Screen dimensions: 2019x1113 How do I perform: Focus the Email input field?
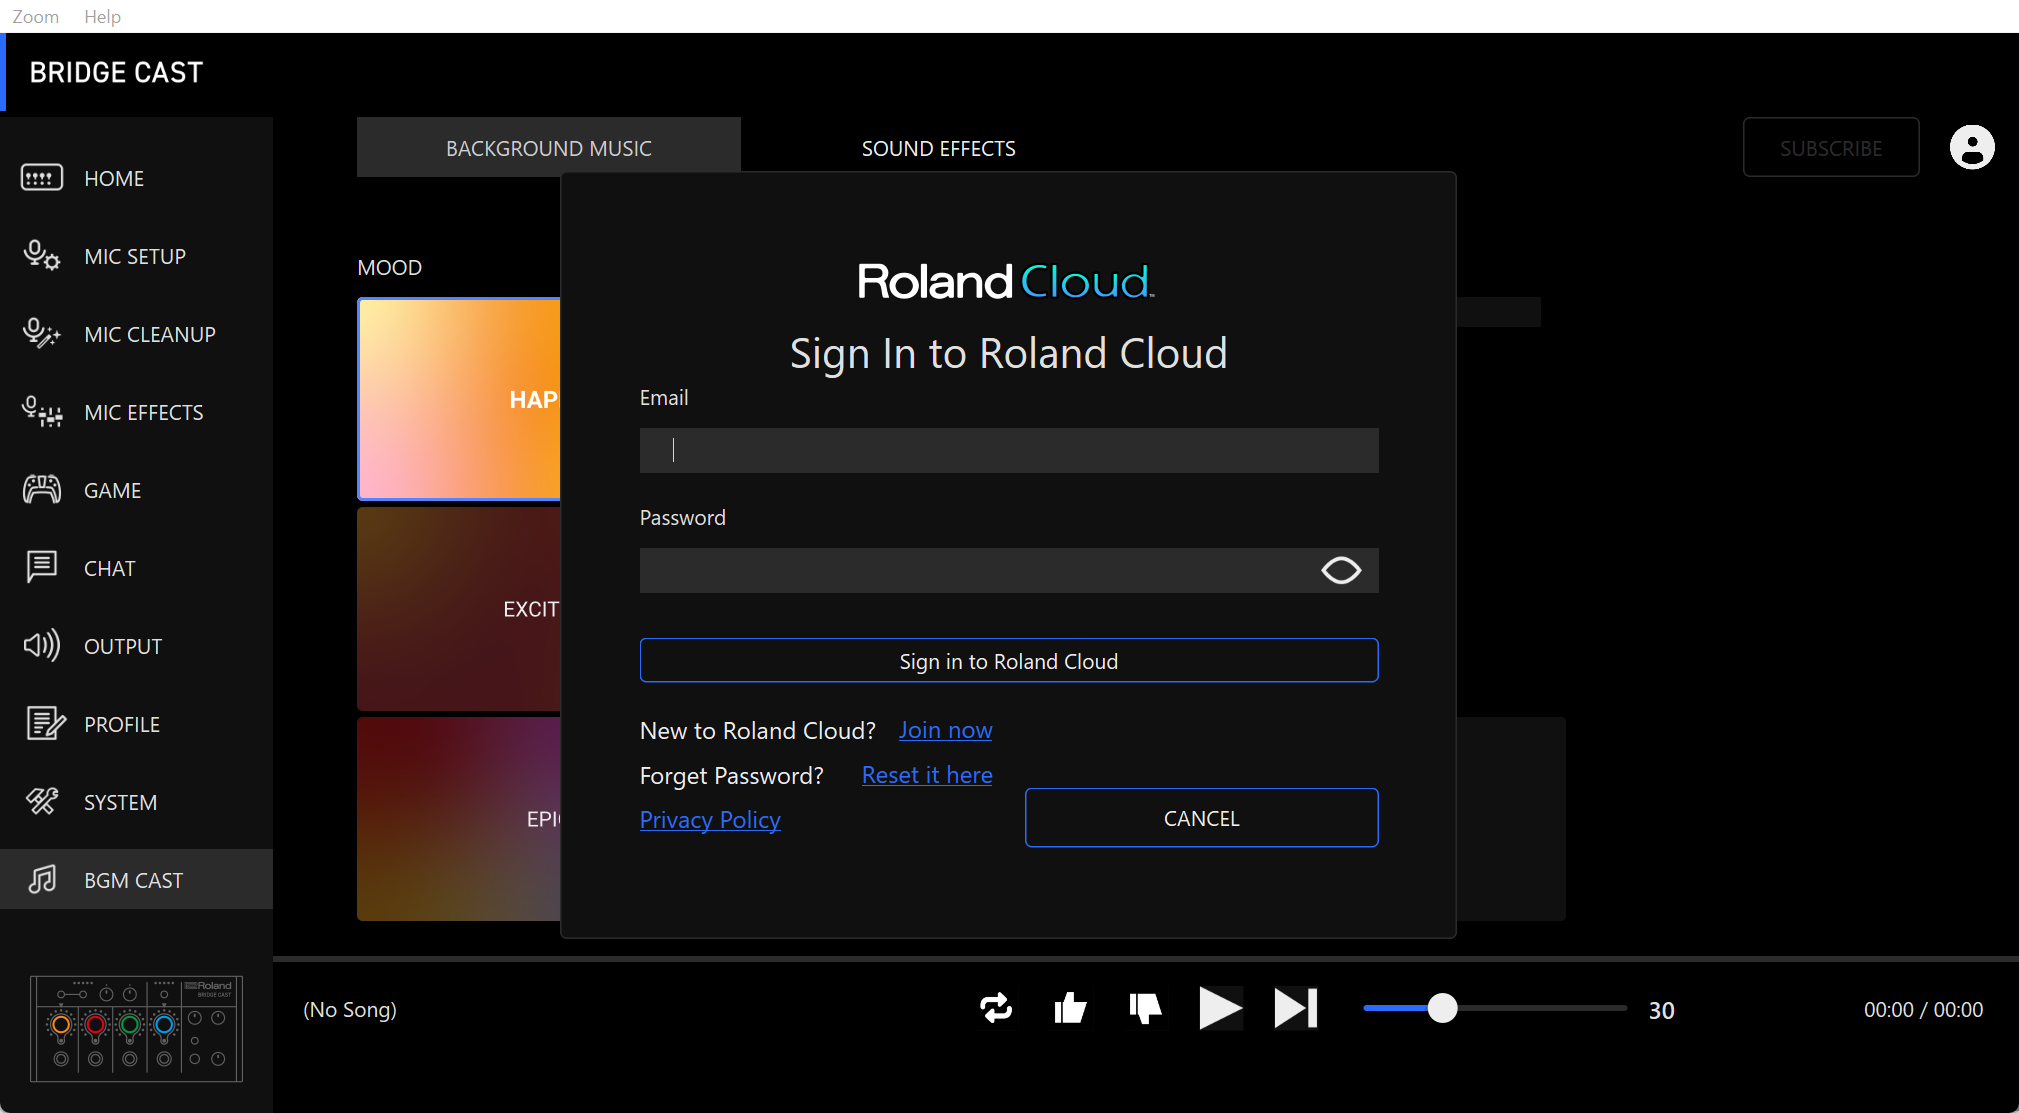pyautogui.click(x=1009, y=450)
